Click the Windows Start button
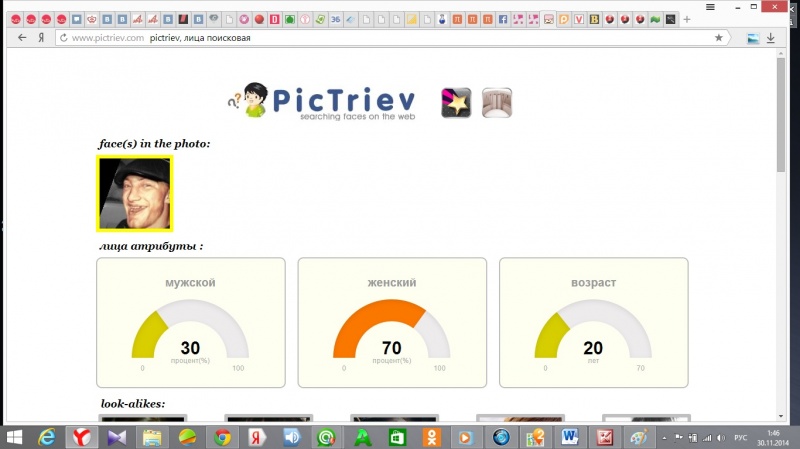 pyautogui.click(x=14, y=437)
